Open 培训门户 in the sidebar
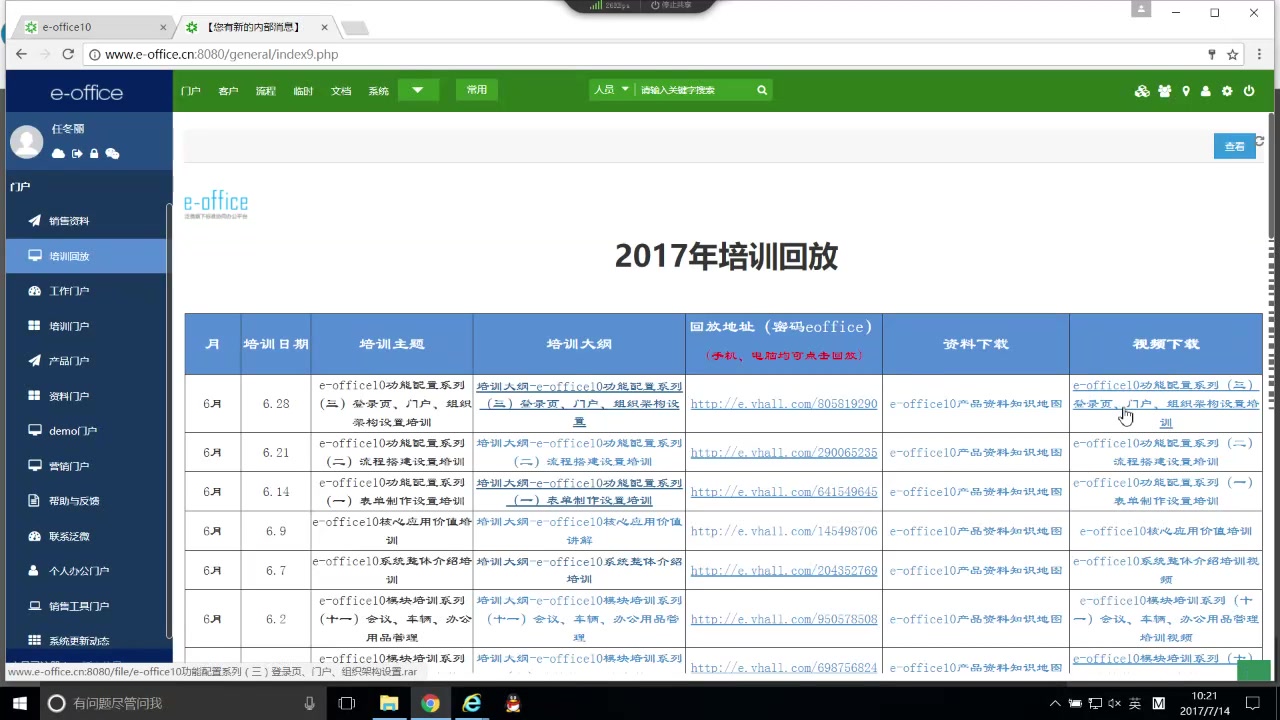This screenshot has width=1280, height=720. [86, 326]
